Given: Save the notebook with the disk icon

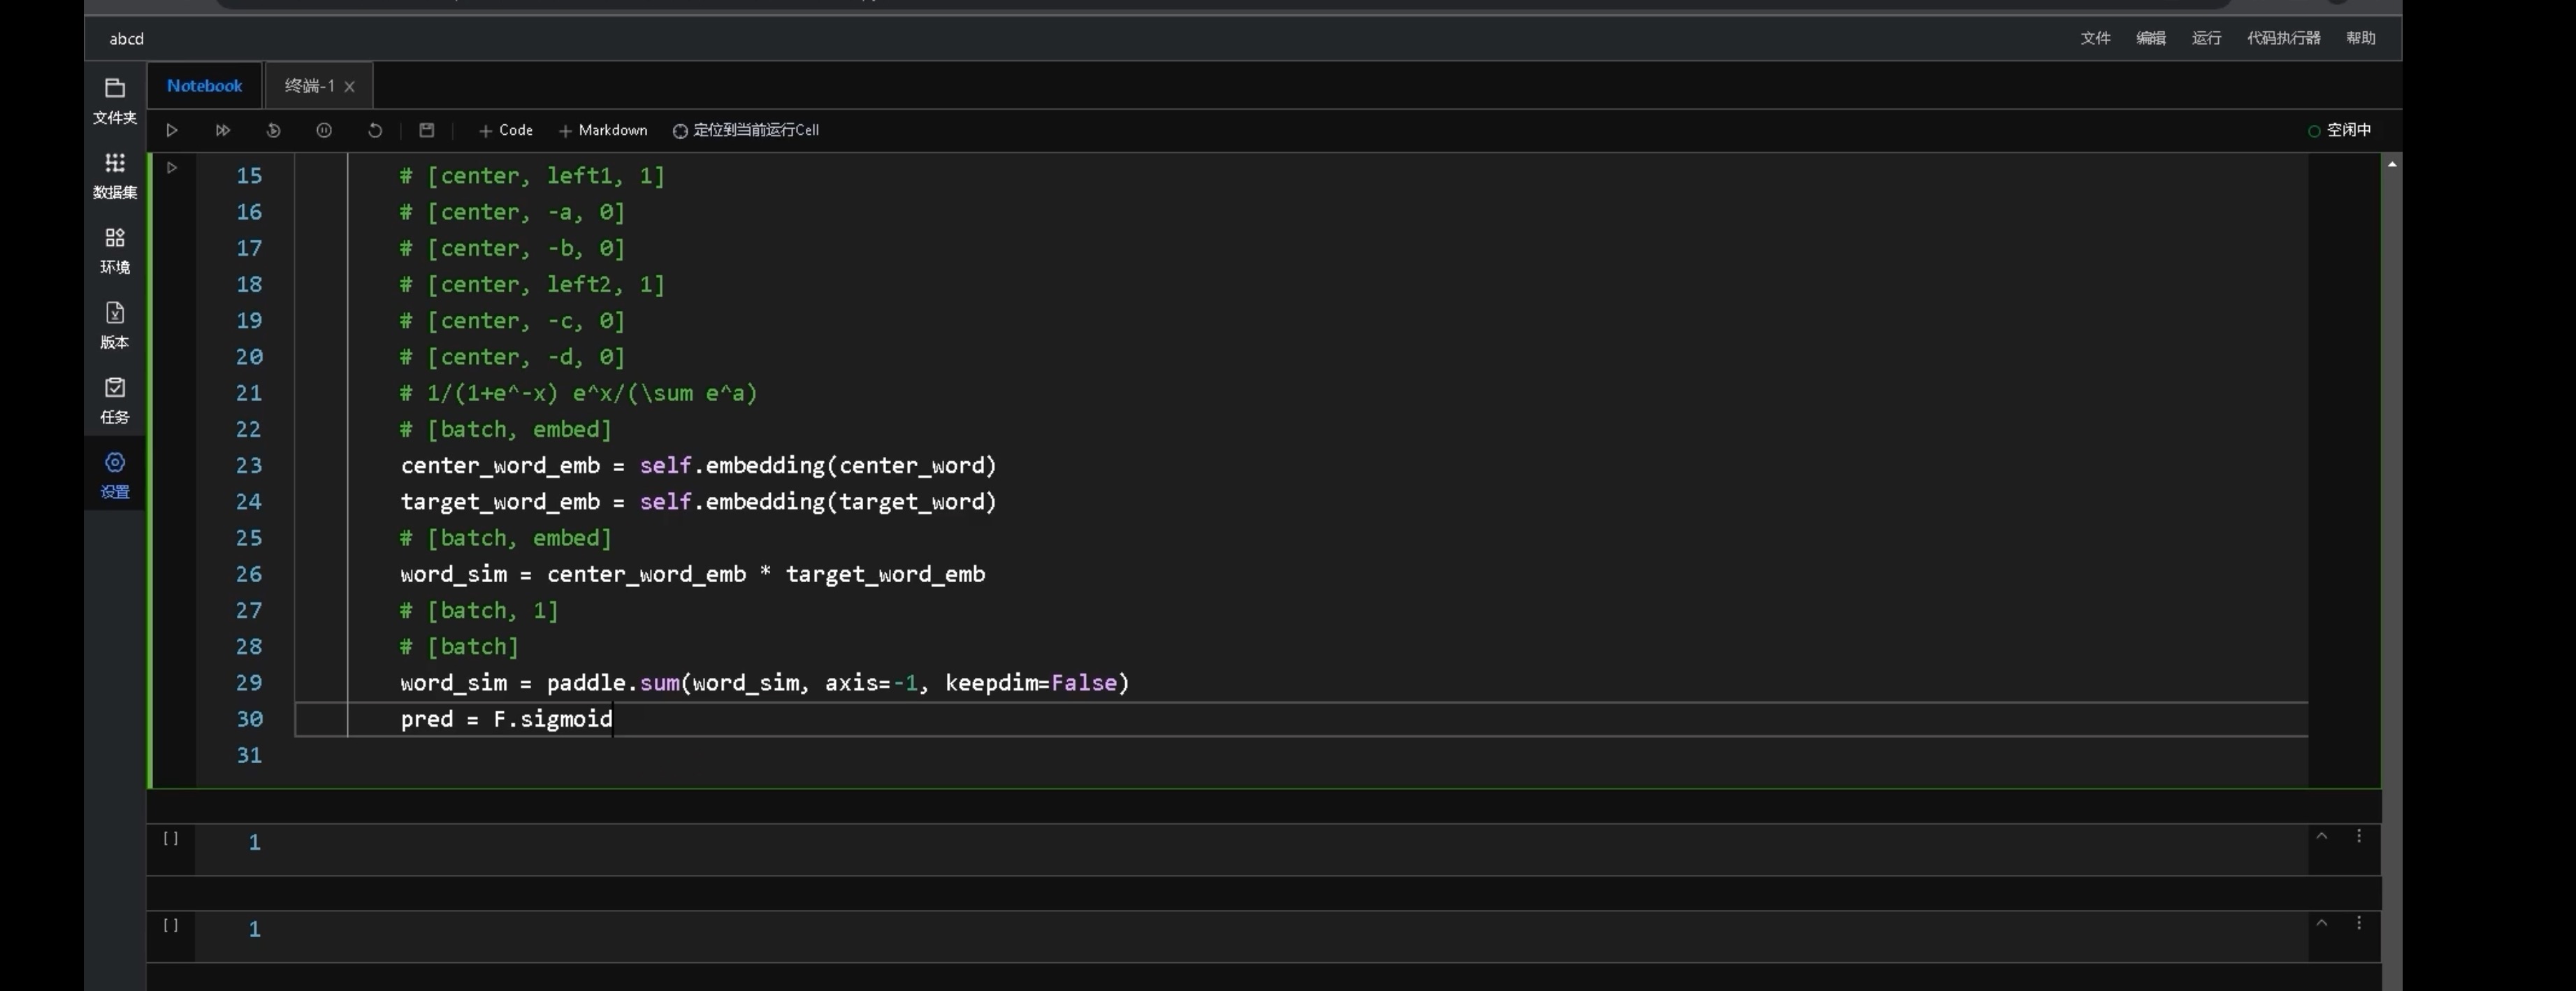Looking at the screenshot, I should pos(427,130).
